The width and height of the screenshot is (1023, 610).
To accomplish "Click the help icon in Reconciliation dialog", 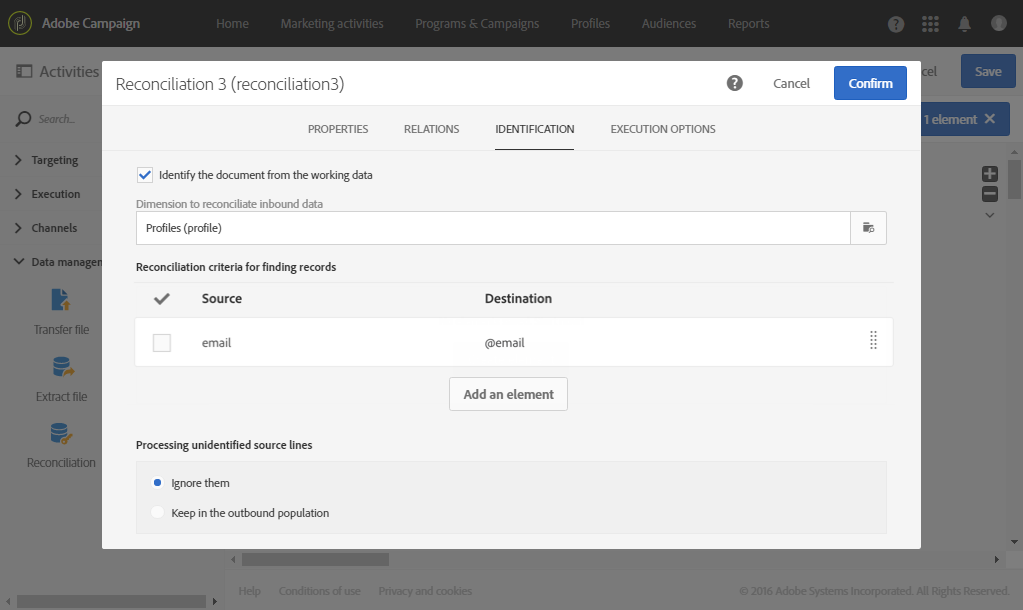I will 735,83.
